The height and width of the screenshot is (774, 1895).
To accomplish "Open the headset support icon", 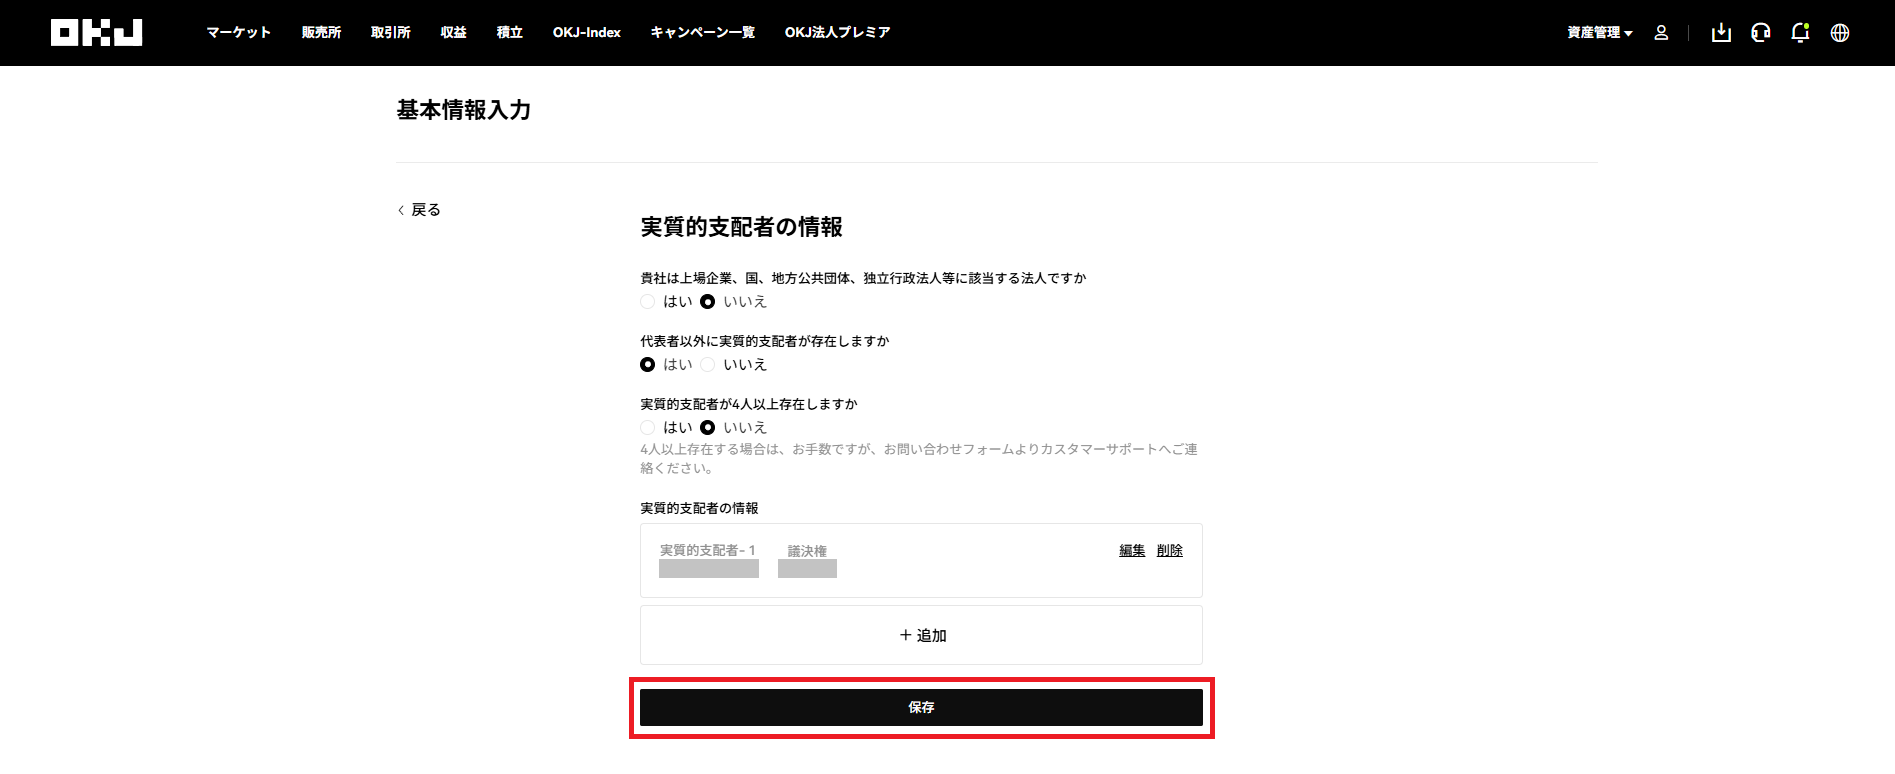I will (x=1761, y=33).
